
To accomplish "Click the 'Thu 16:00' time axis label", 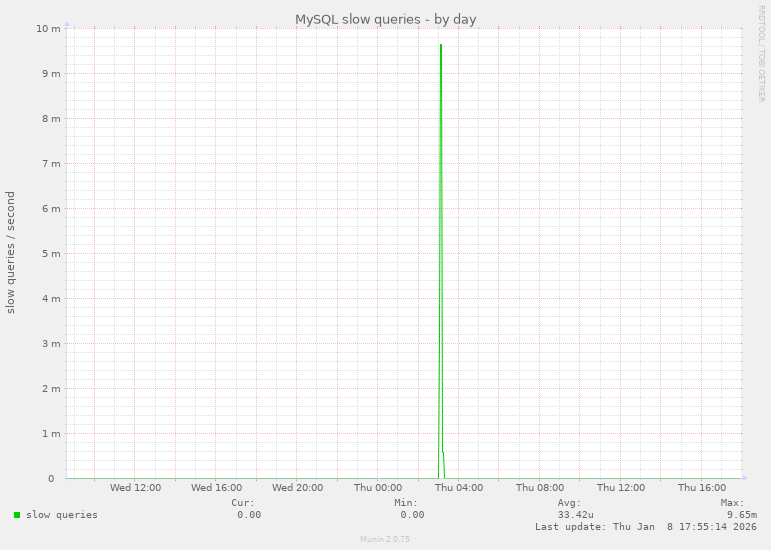I will point(702,488).
